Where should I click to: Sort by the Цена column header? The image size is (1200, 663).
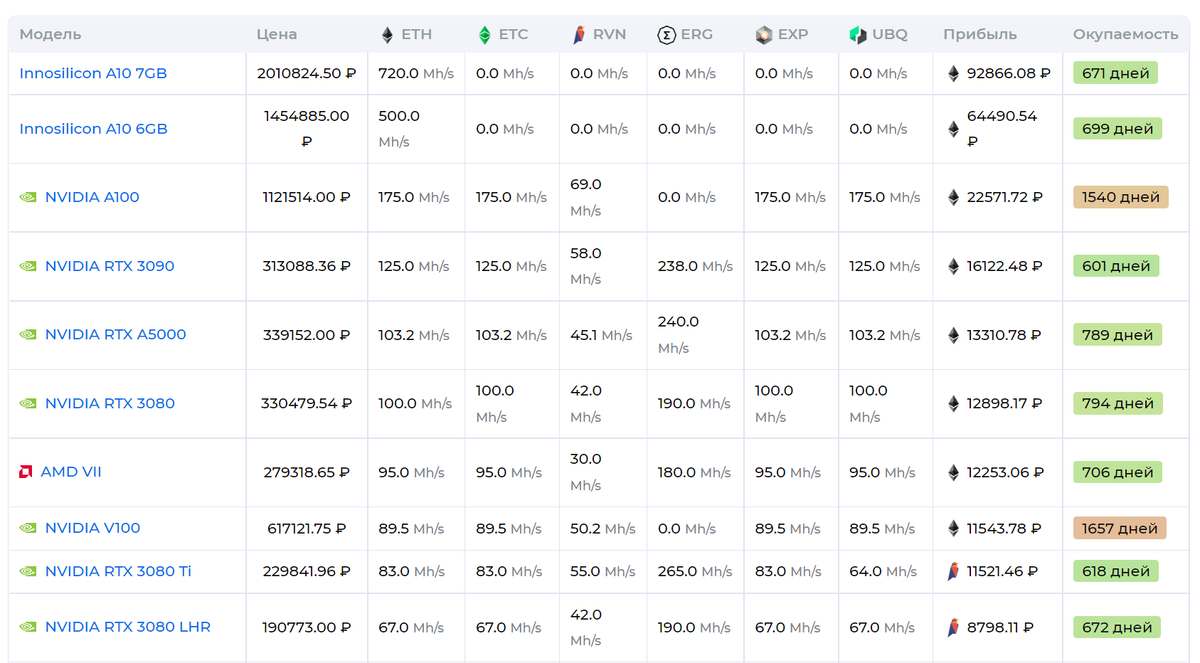pyautogui.click(x=276, y=34)
